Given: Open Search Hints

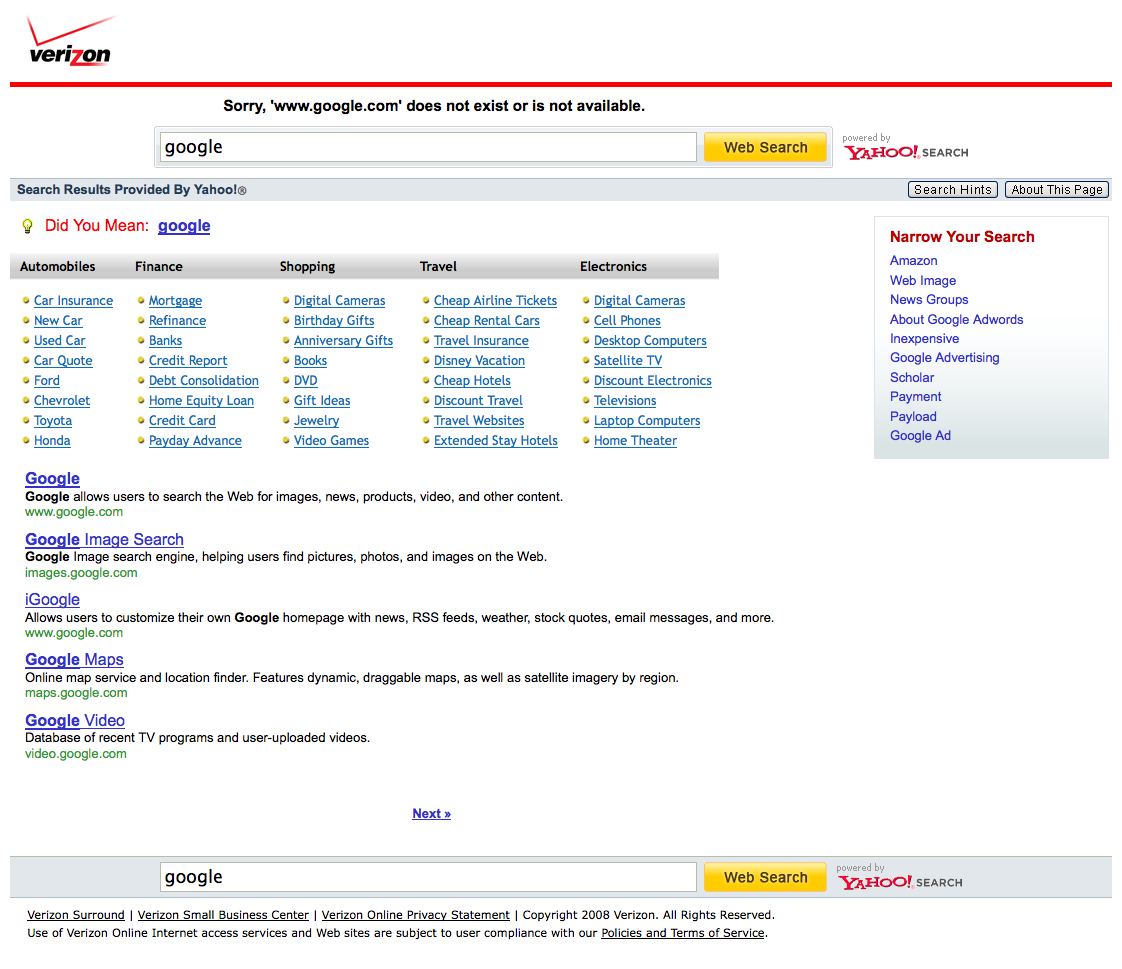Looking at the screenshot, I should coord(952,190).
